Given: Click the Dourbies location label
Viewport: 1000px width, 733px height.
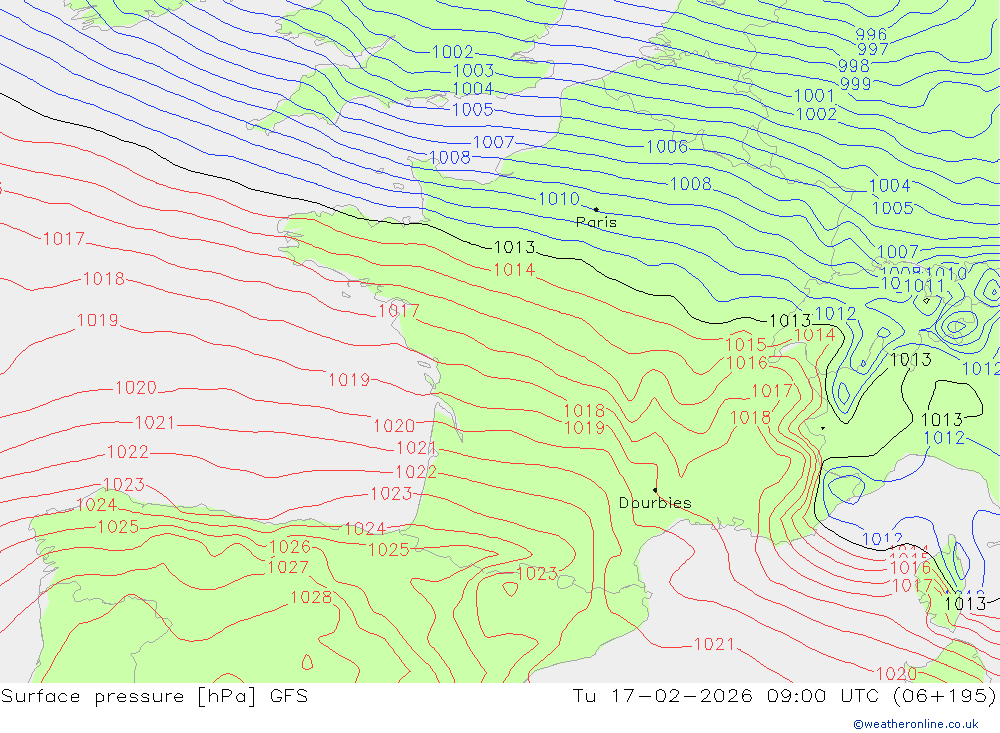Looking at the screenshot, I should click(655, 503).
